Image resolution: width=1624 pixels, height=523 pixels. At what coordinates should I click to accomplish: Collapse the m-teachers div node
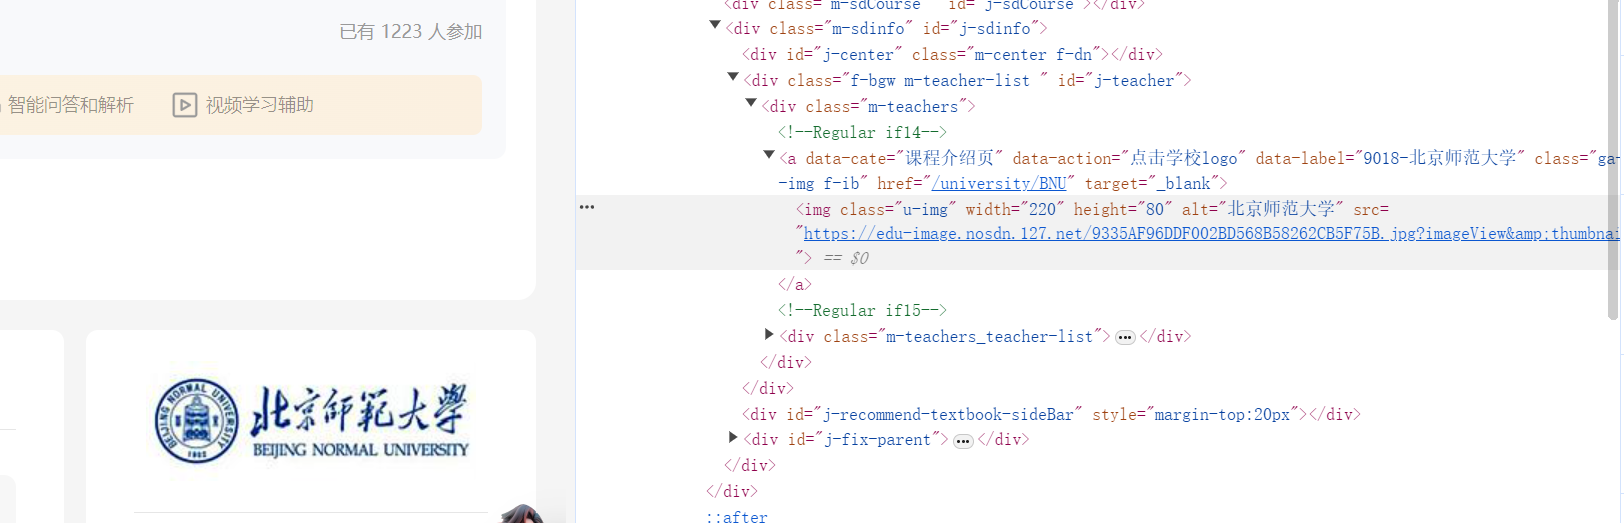pos(751,103)
